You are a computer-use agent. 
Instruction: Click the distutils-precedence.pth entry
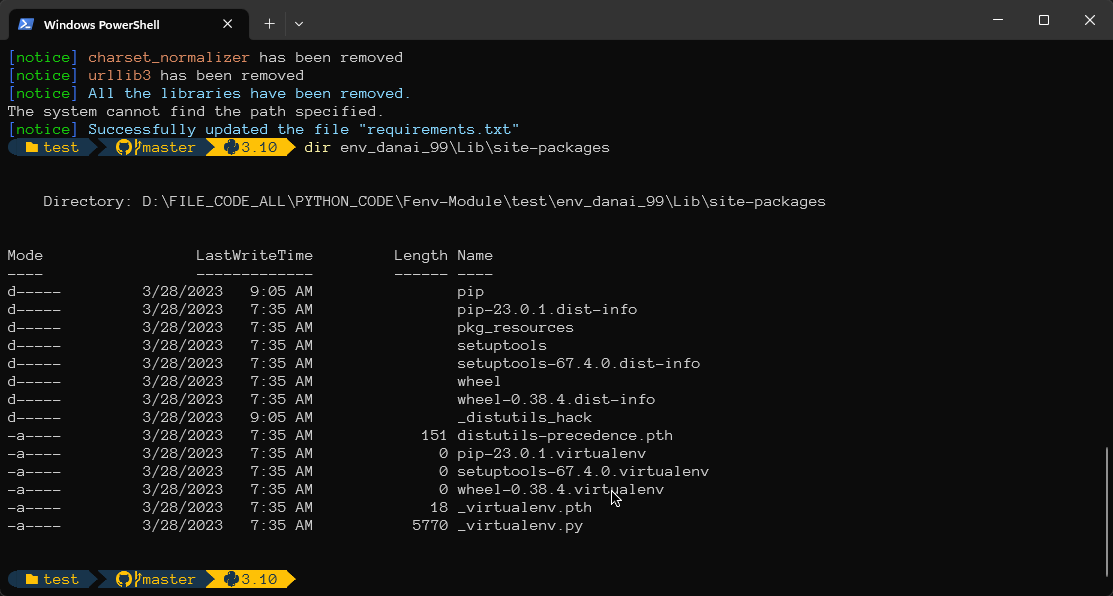(x=564, y=435)
